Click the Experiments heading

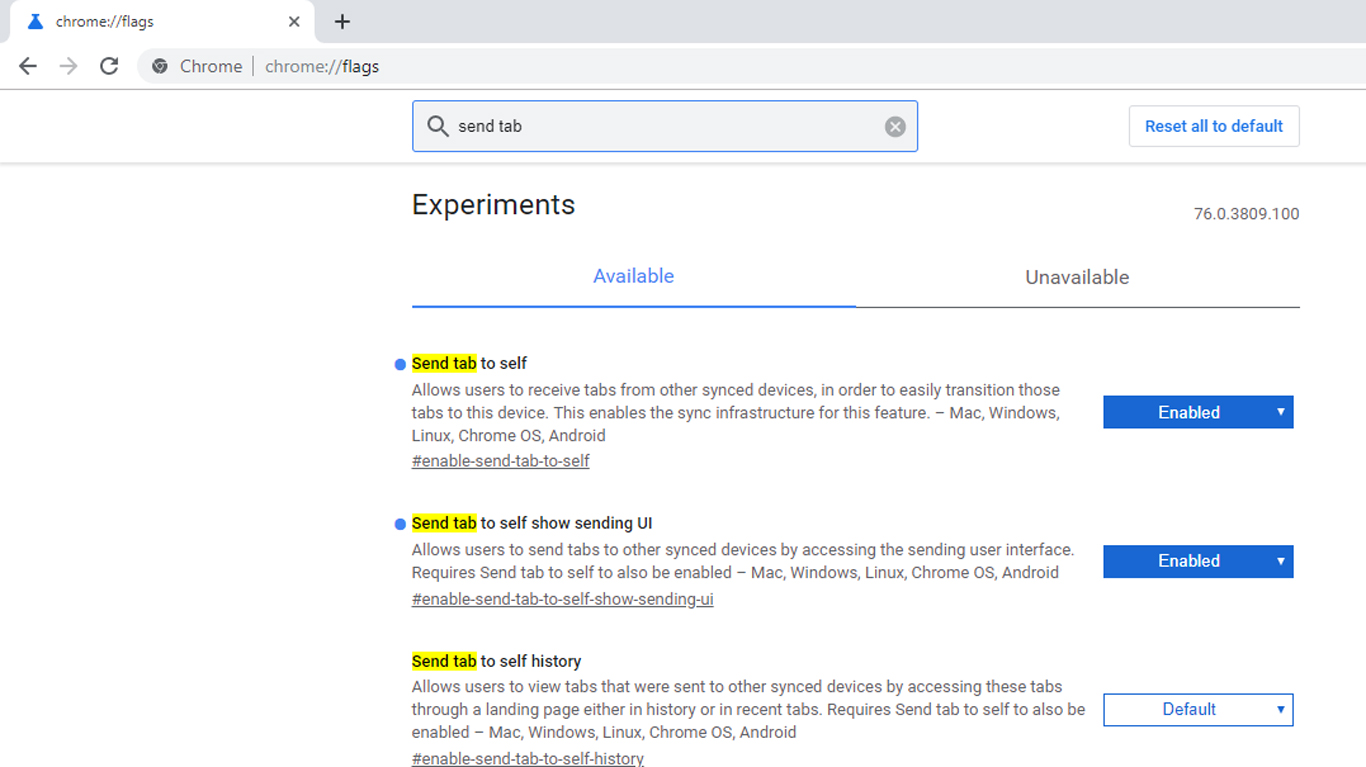coord(493,205)
